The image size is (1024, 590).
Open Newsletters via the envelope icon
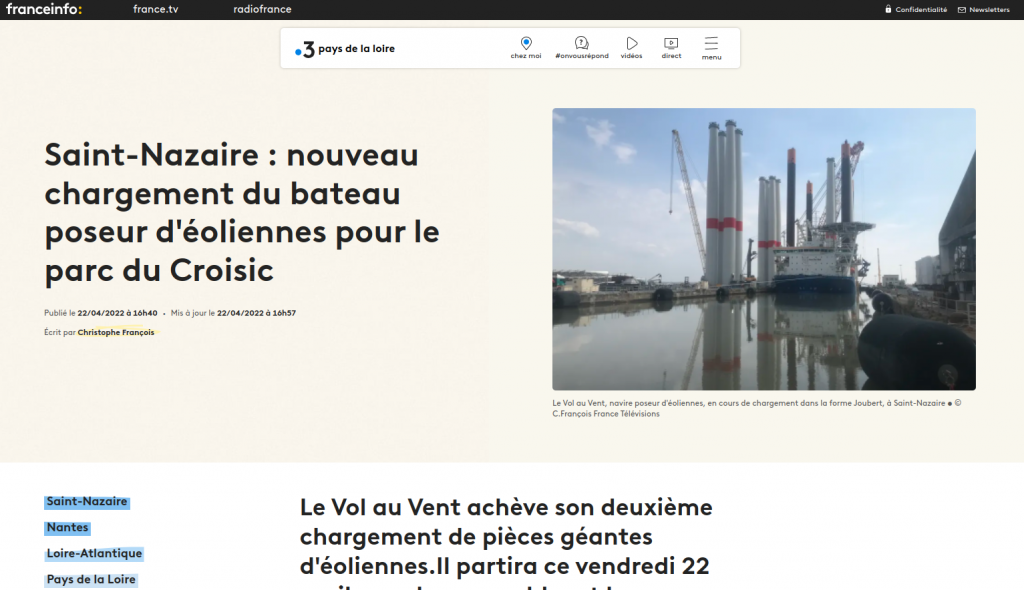(x=962, y=10)
